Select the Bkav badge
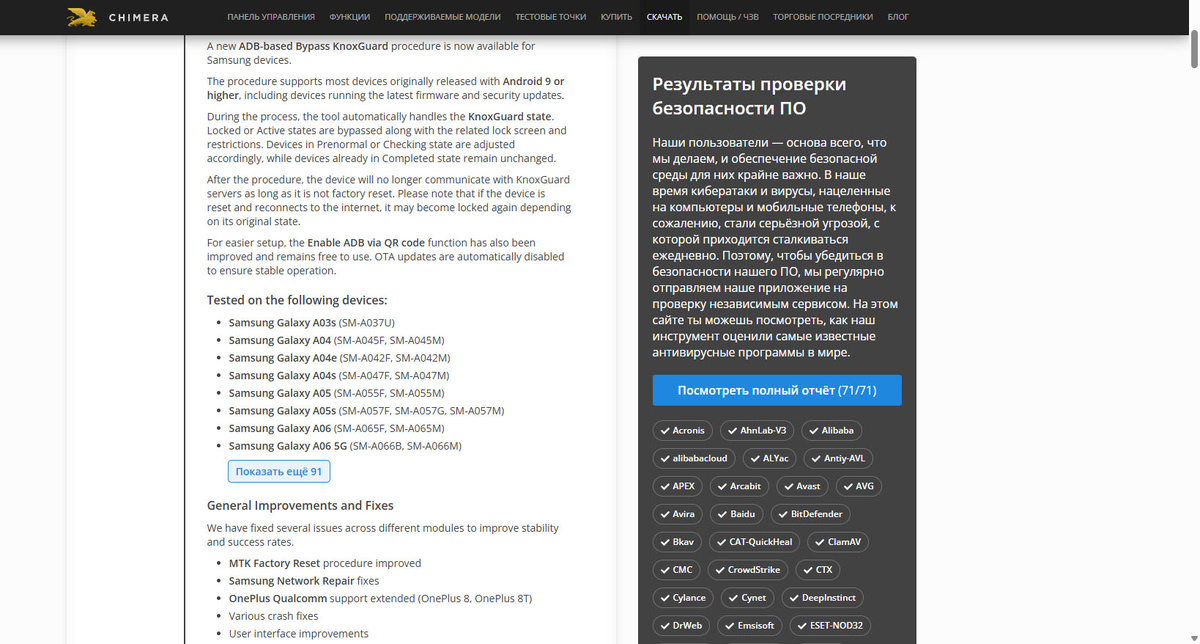Viewport: 1200px width, 644px height. (677, 542)
